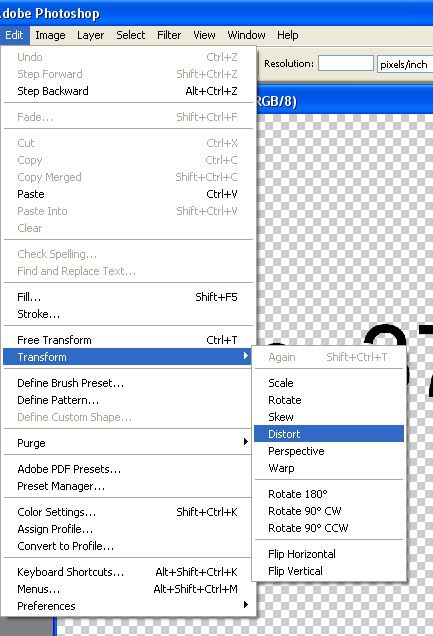Choose Step Backward from Edit menu
This screenshot has width=433, height=636.
pos(129,91)
